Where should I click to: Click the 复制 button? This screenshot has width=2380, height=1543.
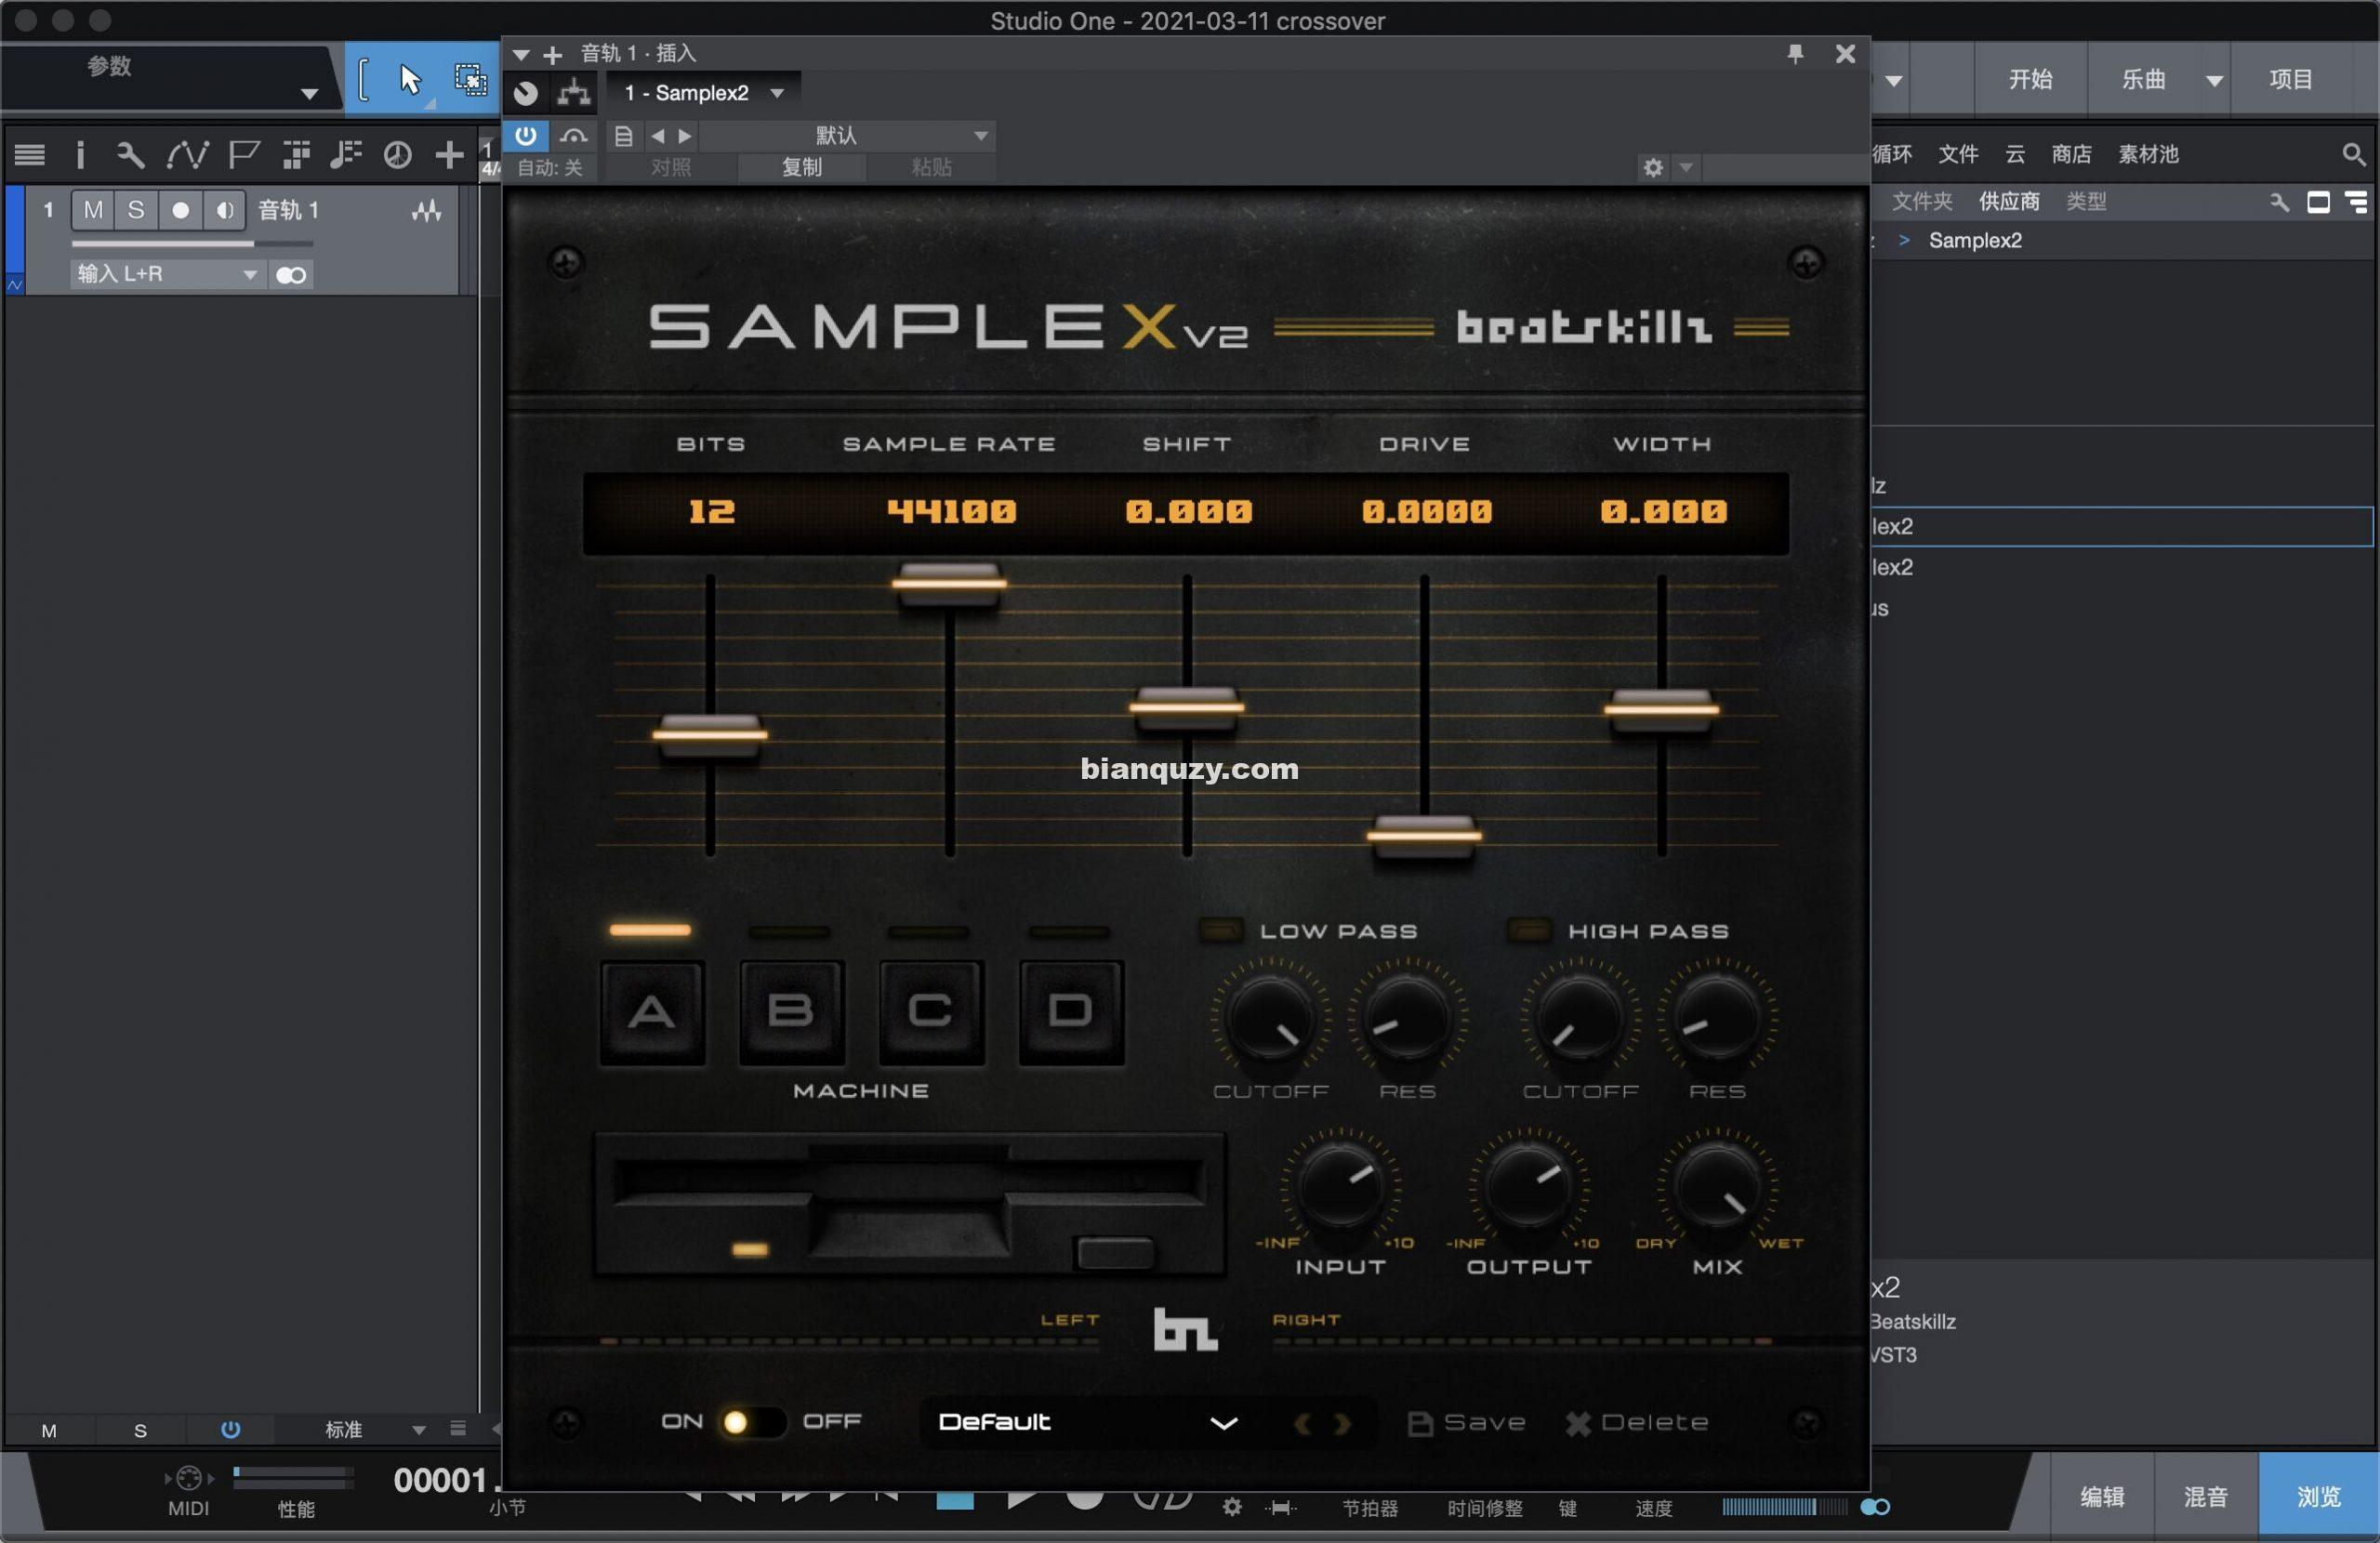(x=801, y=167)
